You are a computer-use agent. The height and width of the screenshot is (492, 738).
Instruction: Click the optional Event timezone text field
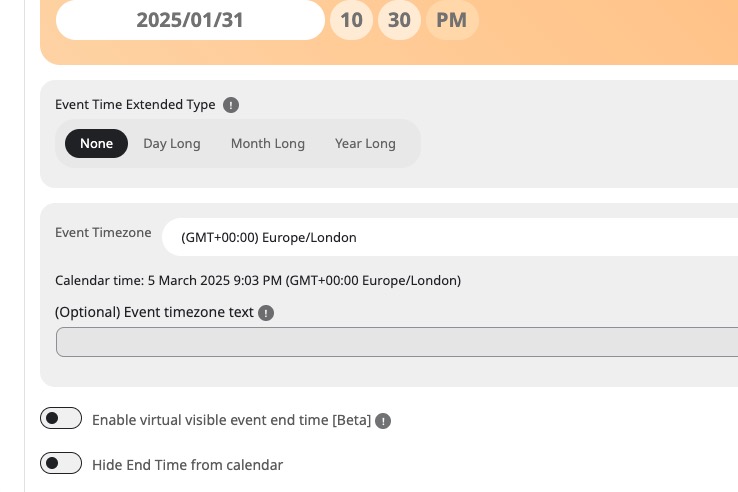tap(397, 342)
